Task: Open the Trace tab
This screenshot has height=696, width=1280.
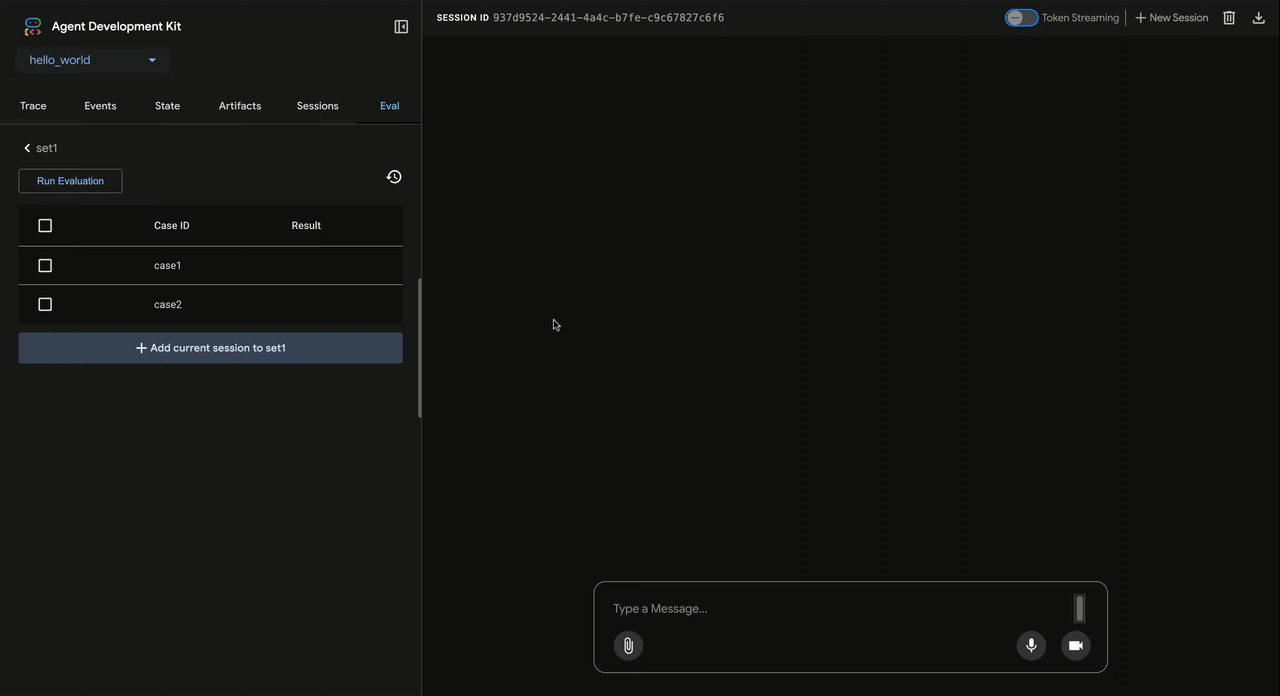Action: (x=33, y=105)
